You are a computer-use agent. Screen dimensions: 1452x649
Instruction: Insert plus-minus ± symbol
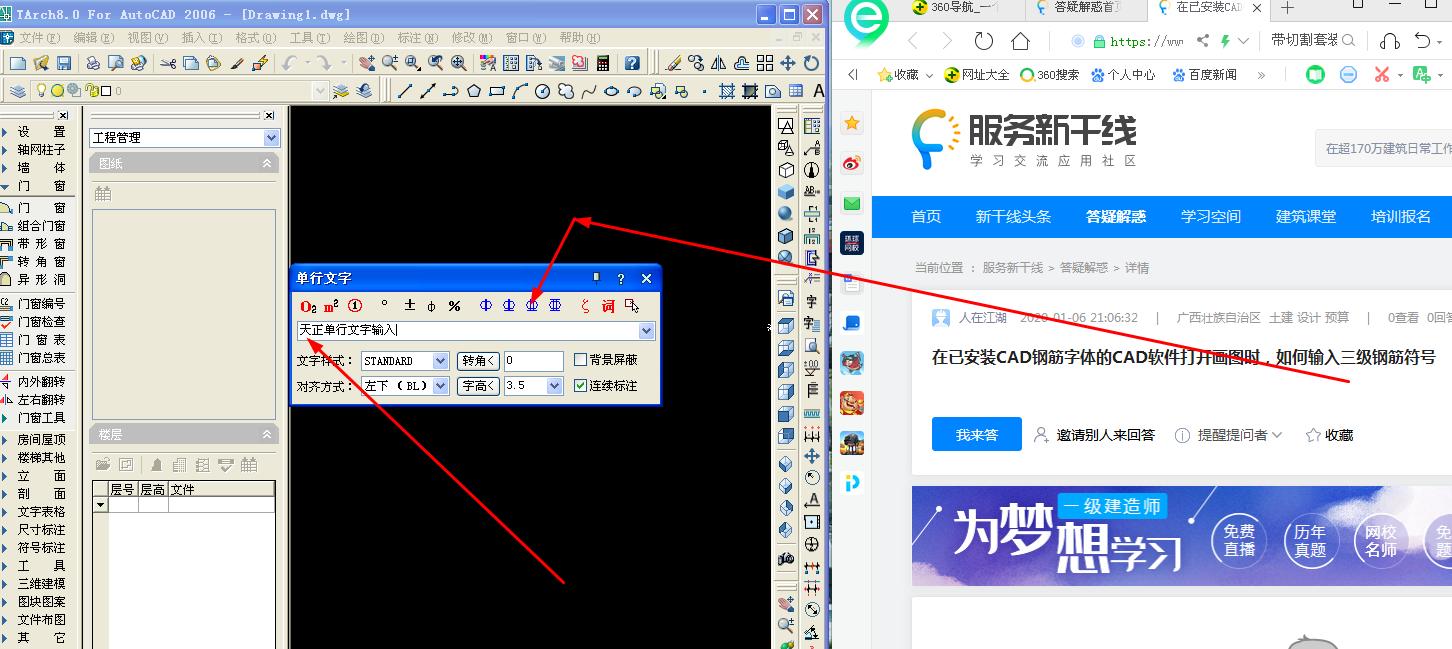(x=409, y=305)
